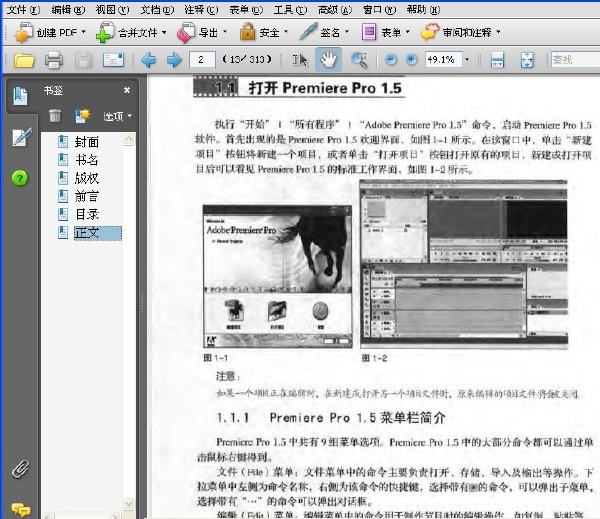
Task: Click the 合并文件 button
Action: [x=127, y=33]
